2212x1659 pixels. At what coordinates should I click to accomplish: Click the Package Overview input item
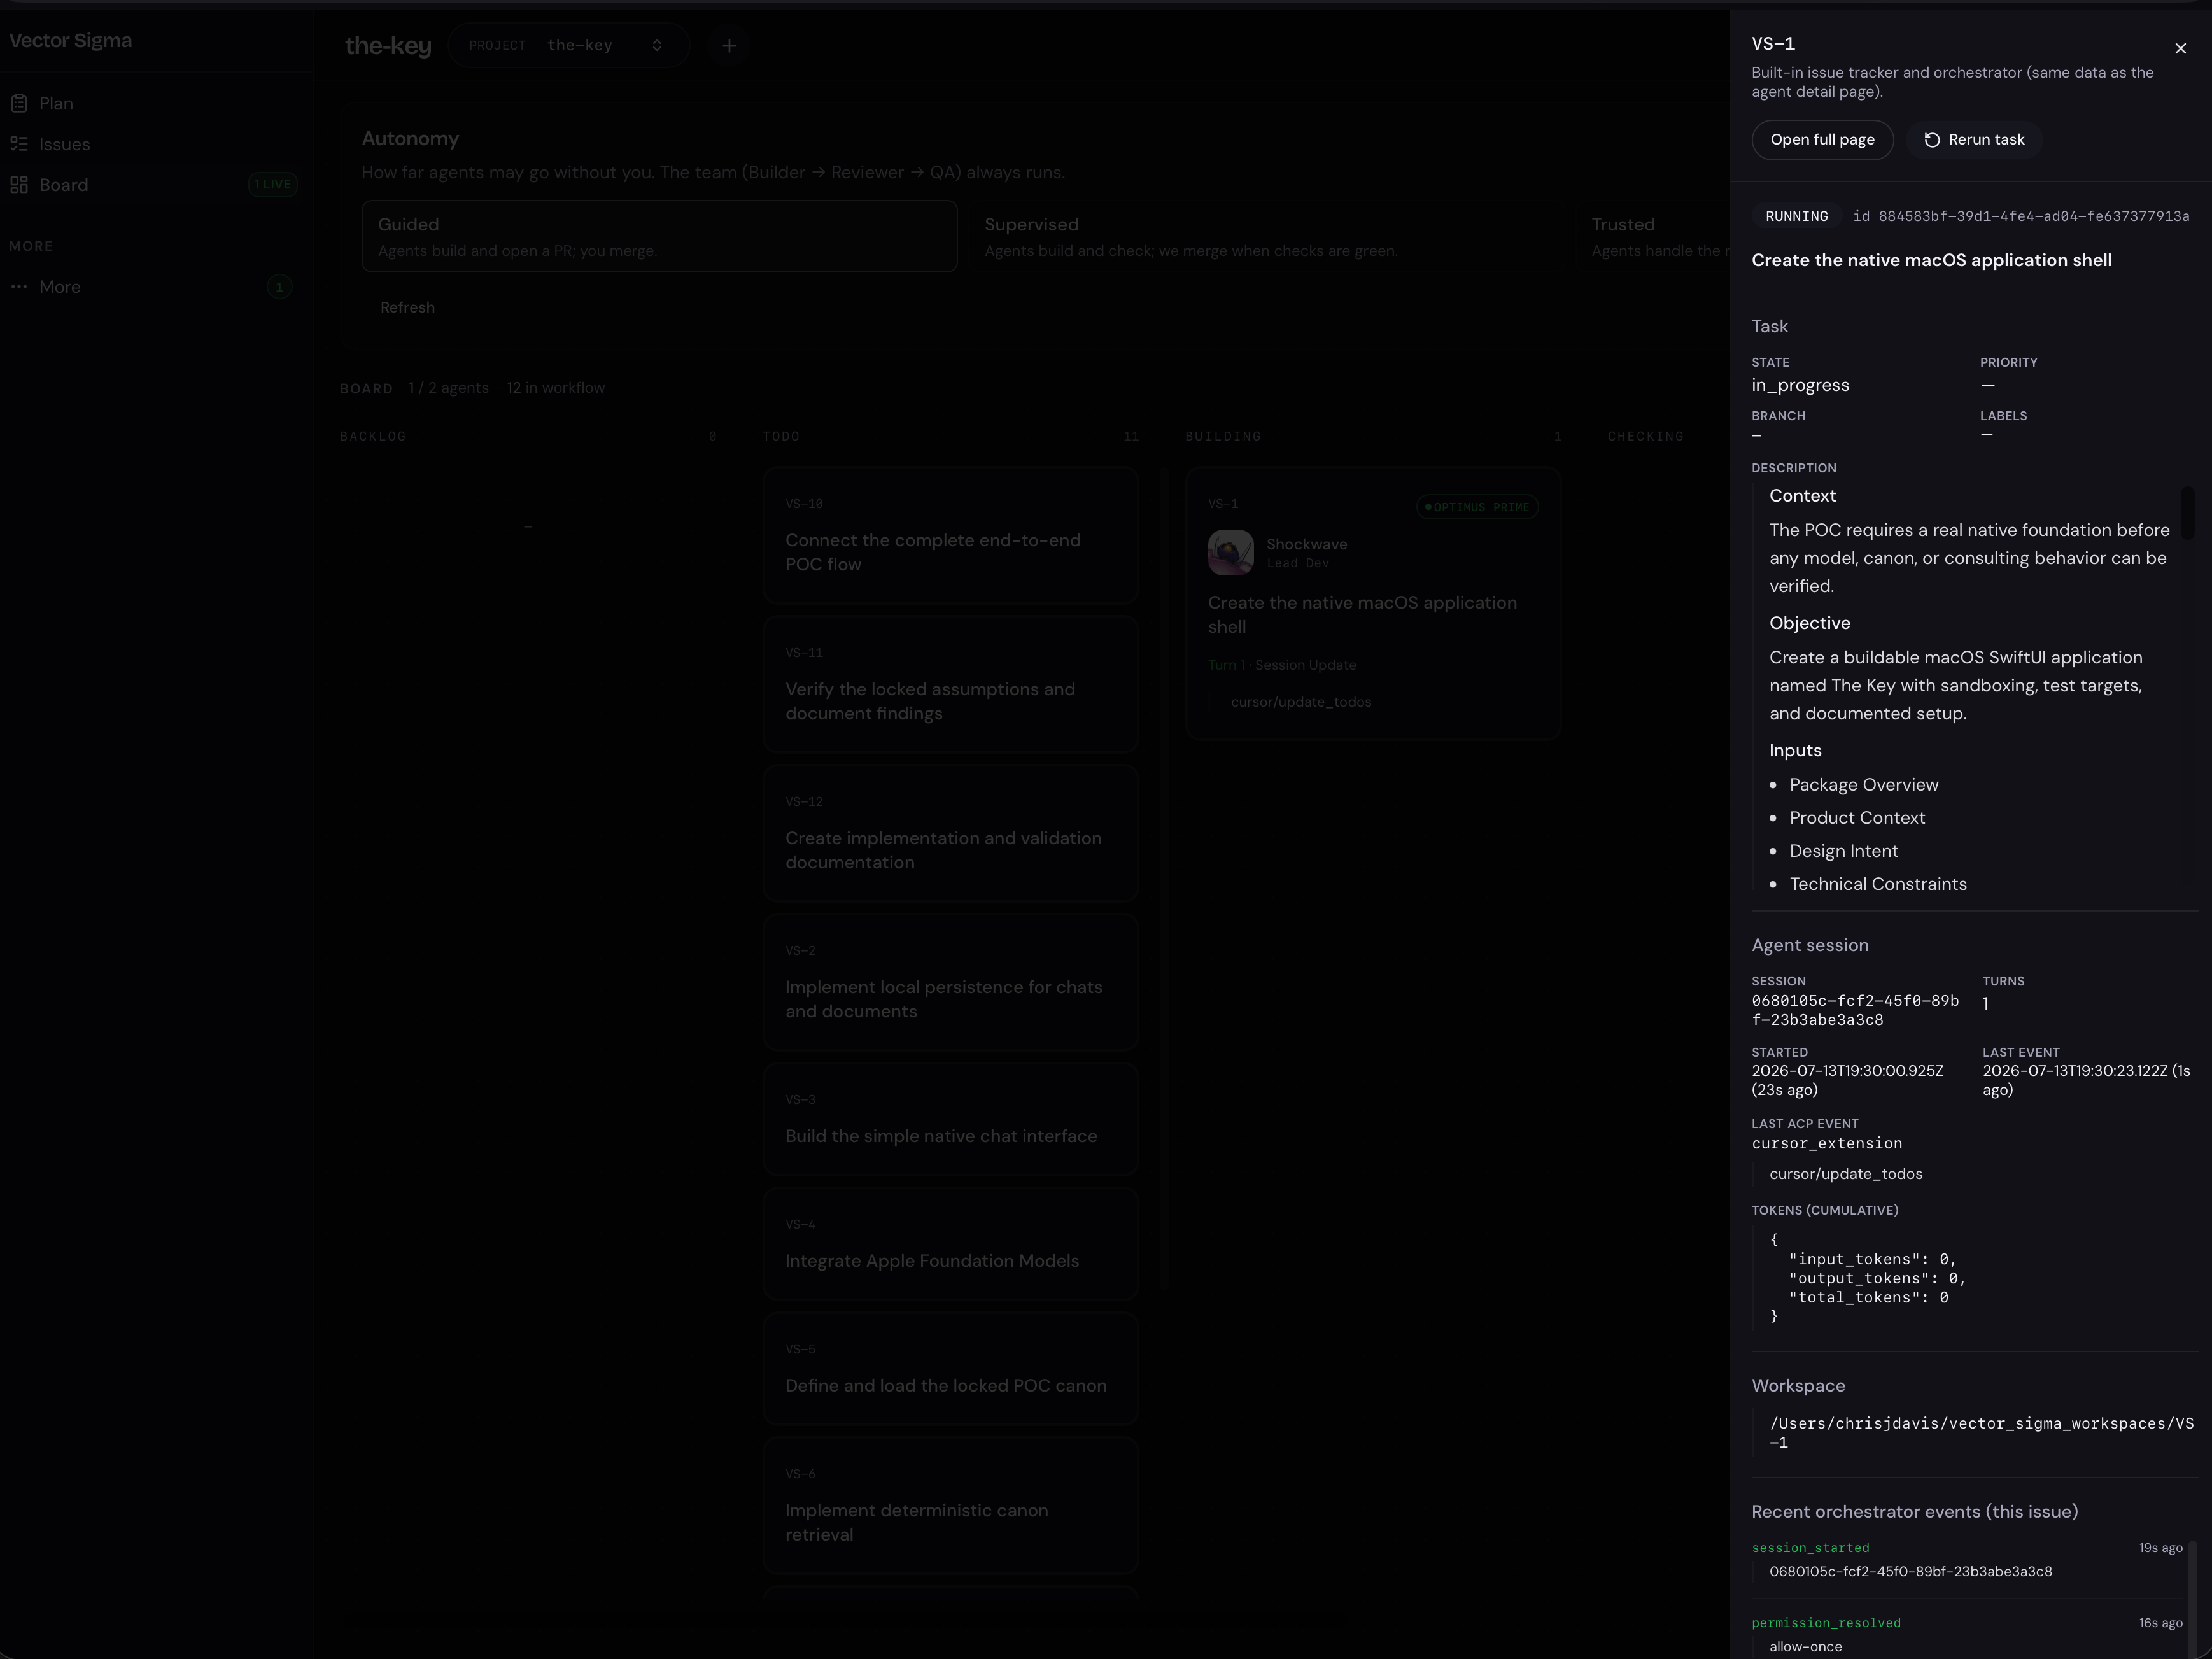pos(1863,786)
